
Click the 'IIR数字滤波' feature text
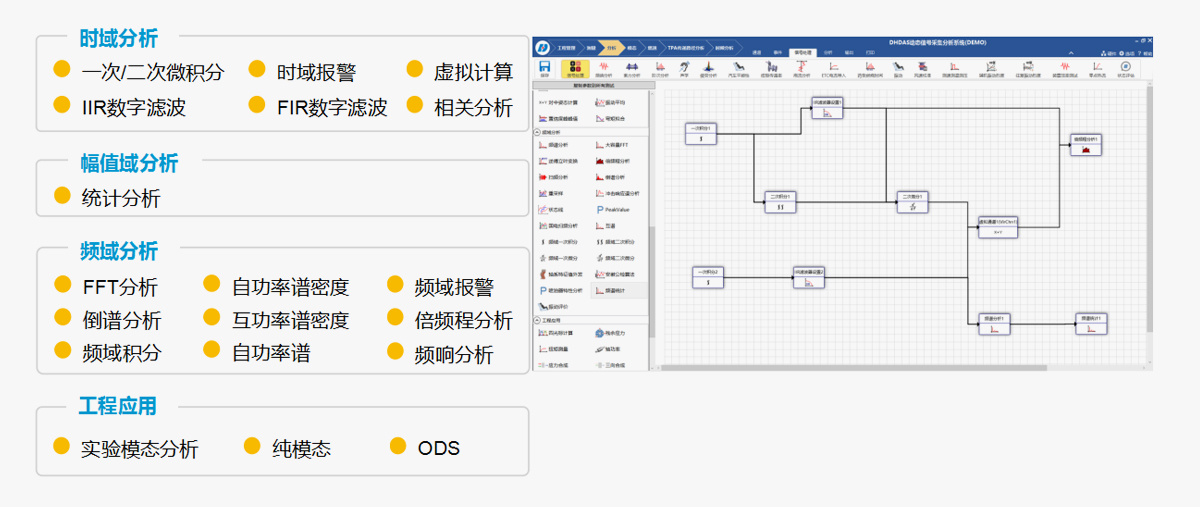[x=134, y=106]
